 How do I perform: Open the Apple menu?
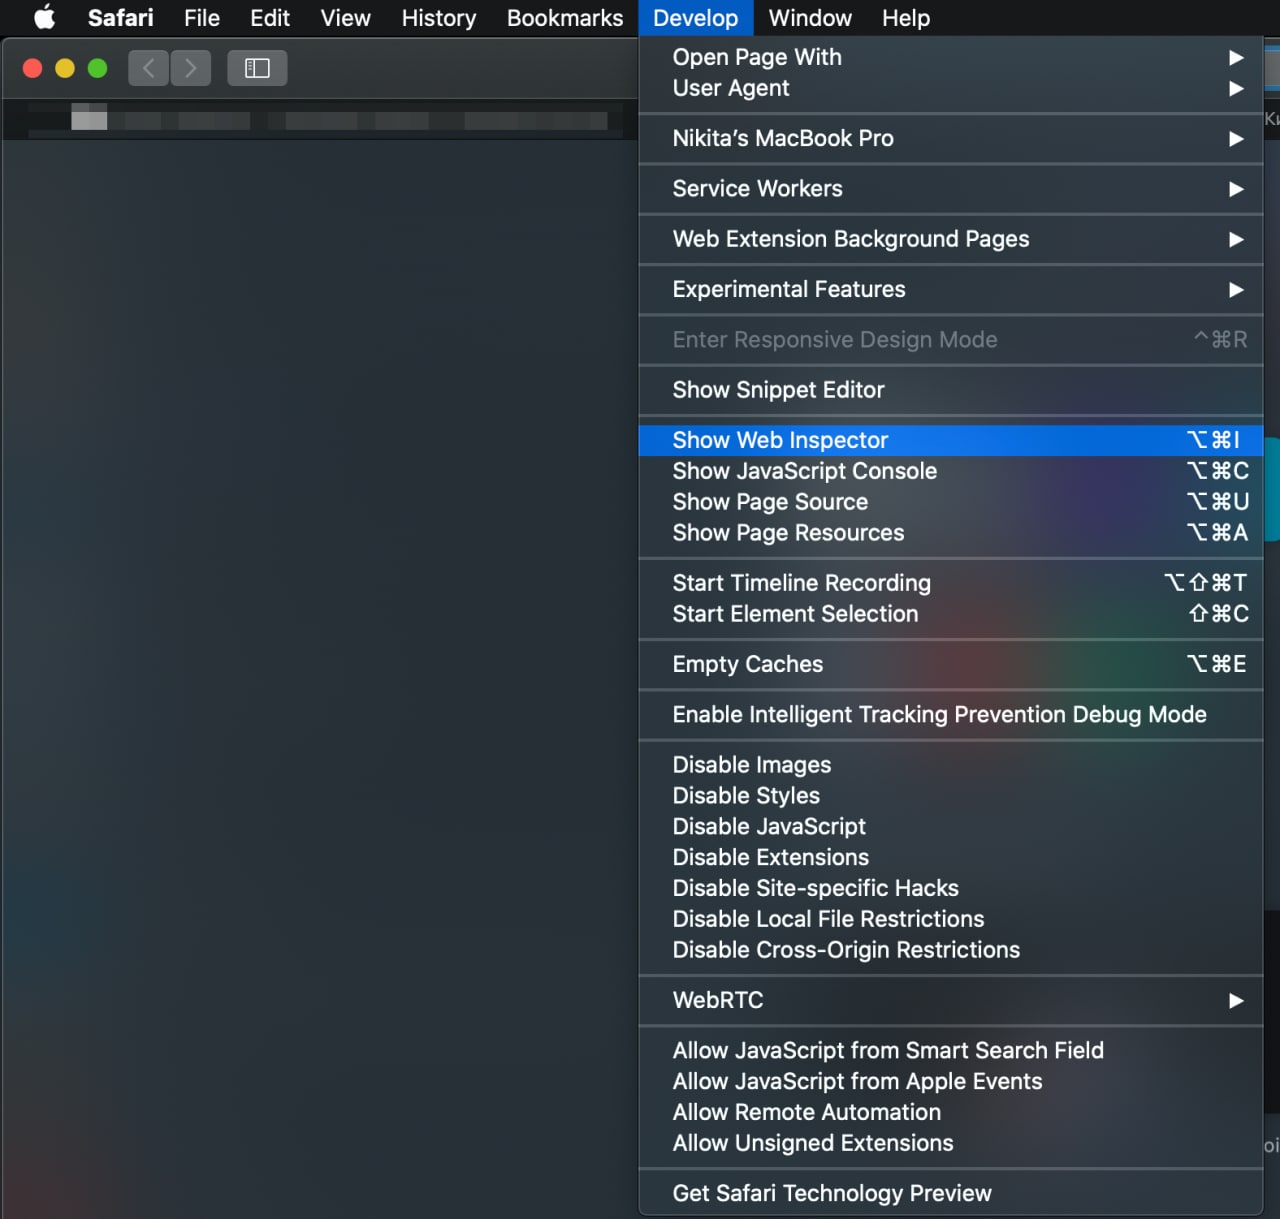(x=45, y=17)
